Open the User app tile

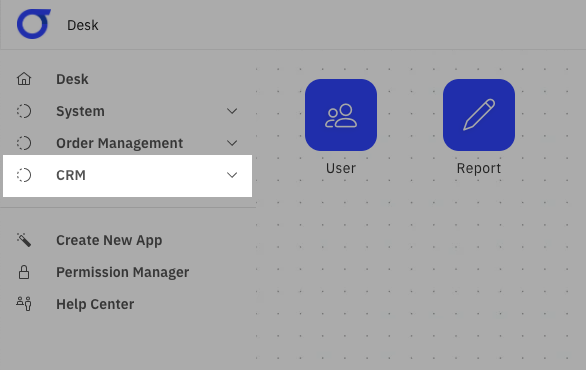click(x=341, y=115)
